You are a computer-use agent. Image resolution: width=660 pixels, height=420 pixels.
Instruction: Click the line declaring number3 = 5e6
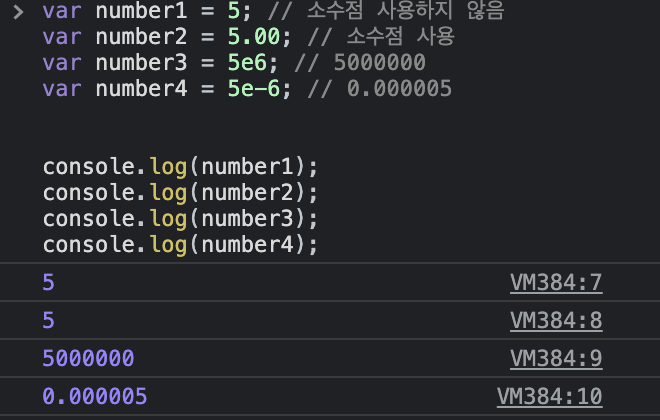click(234, 63)
